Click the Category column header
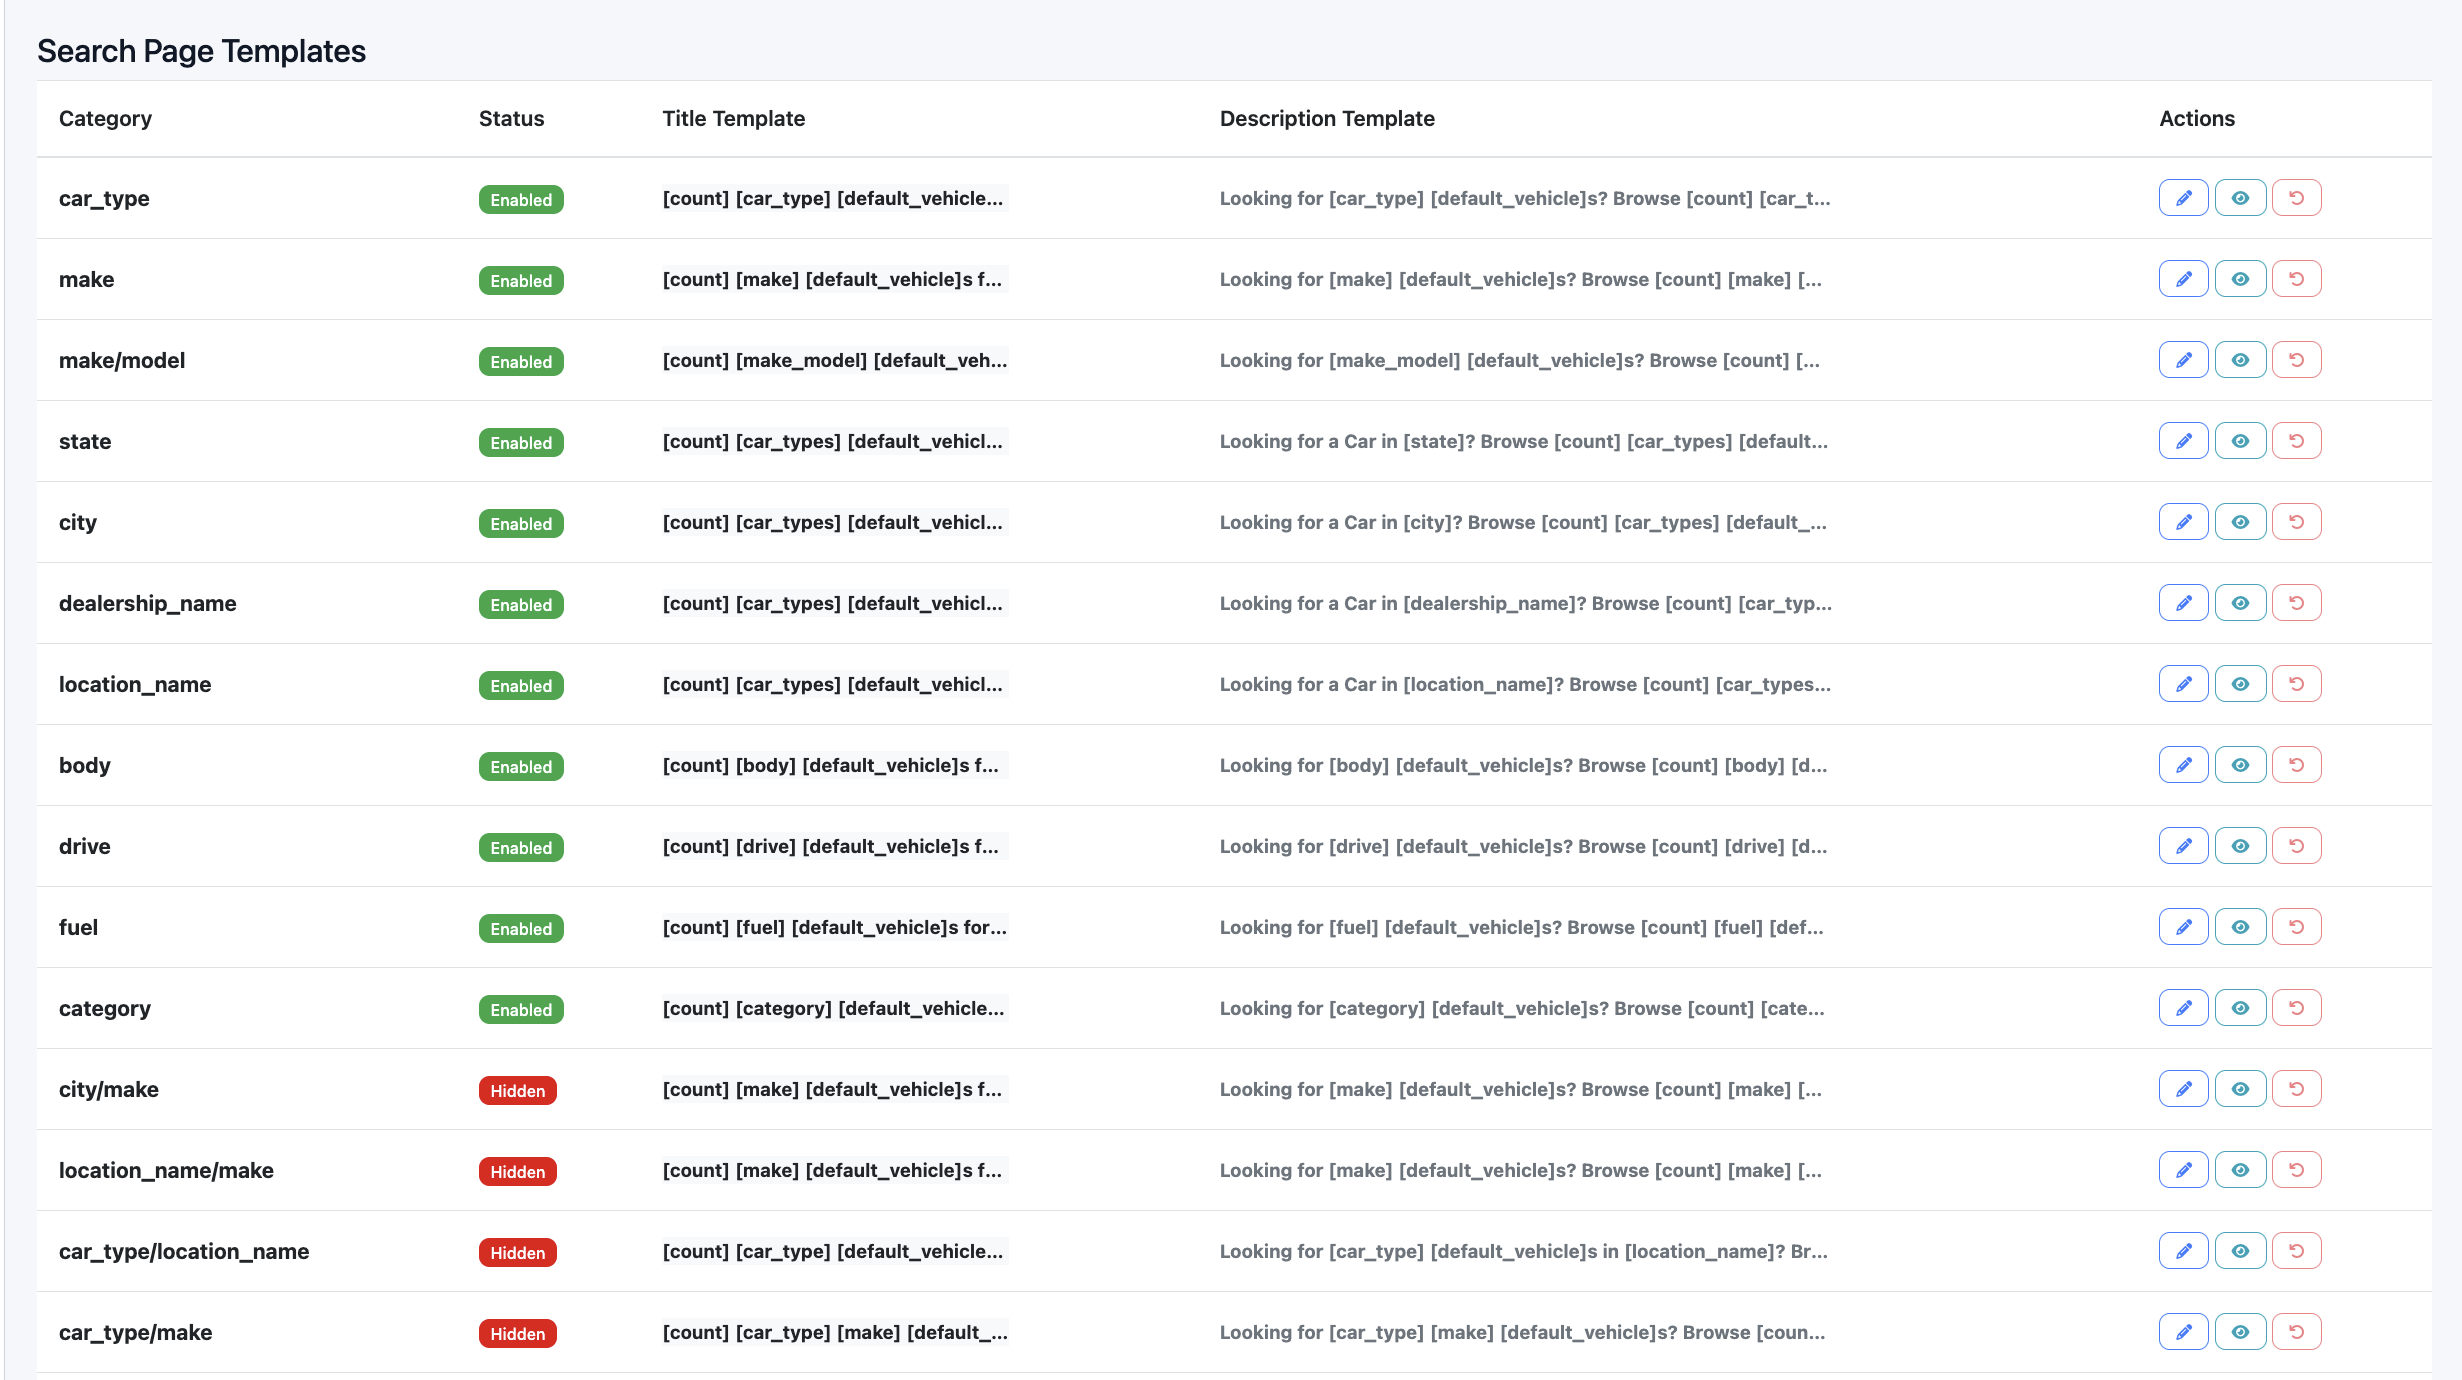The height and width of the screenshot is (1380, 2462). pyautogui.click(x=105, y=118)
